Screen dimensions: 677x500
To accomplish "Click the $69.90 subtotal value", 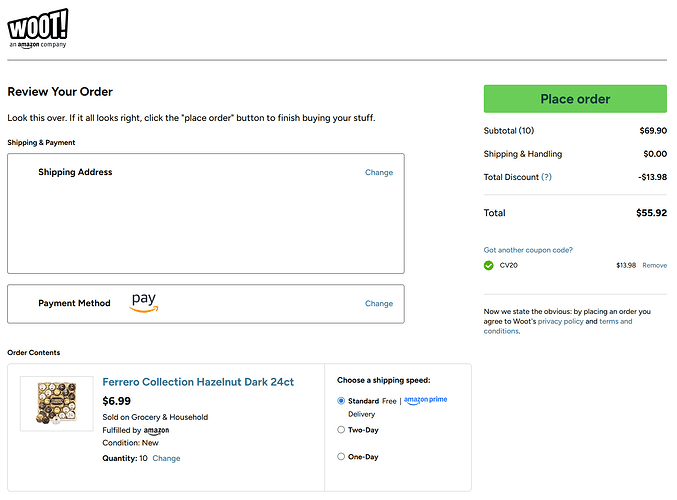I will click(x=653, y=130).
